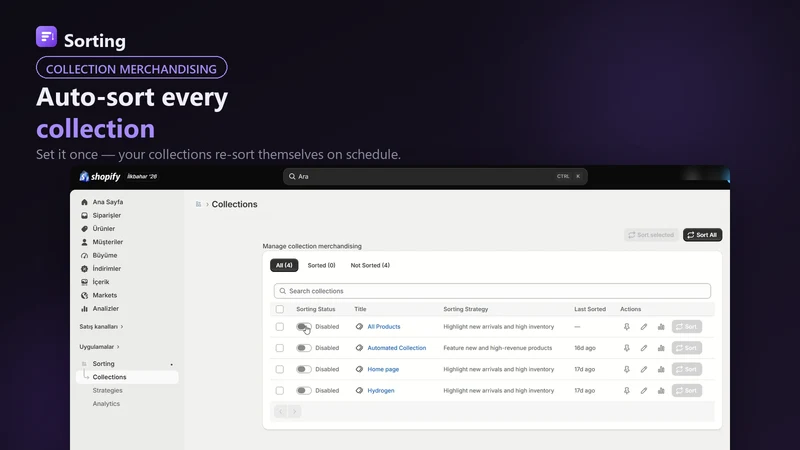The height and width of the screenshot is (450, 800).
Task: Click the collection icon beside Home page title
Action: pyautogui.click(x=359, y=369)
